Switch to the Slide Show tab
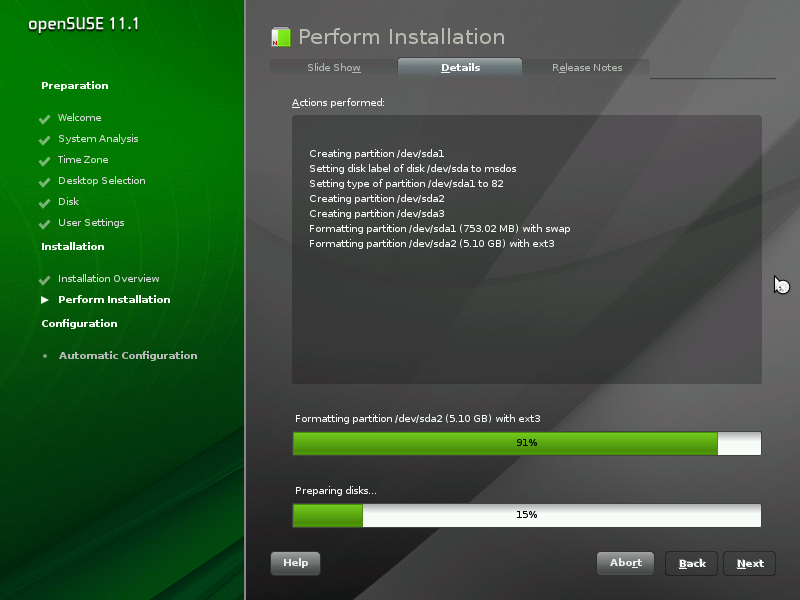 tap(334, 68)
